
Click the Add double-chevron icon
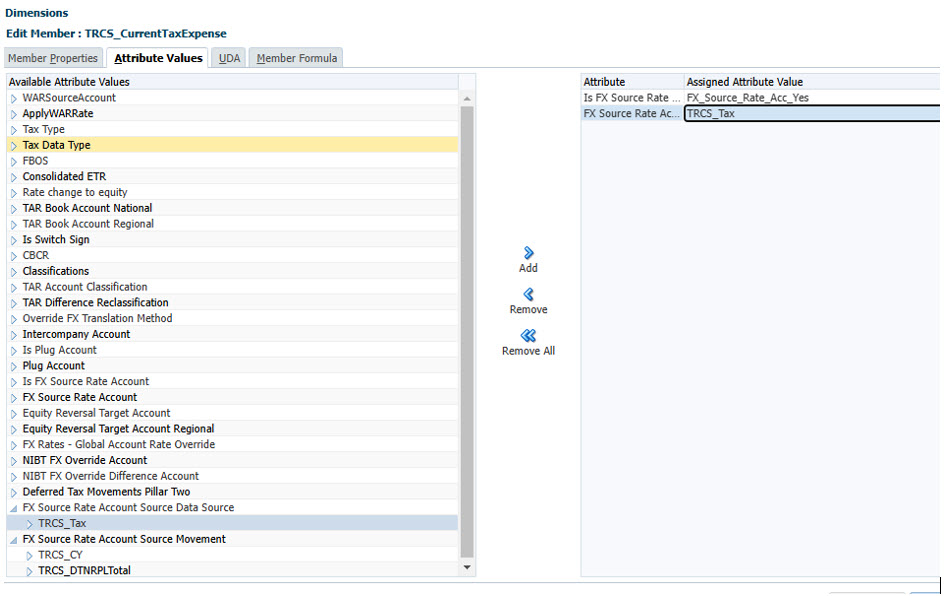(x=528, y=252)
